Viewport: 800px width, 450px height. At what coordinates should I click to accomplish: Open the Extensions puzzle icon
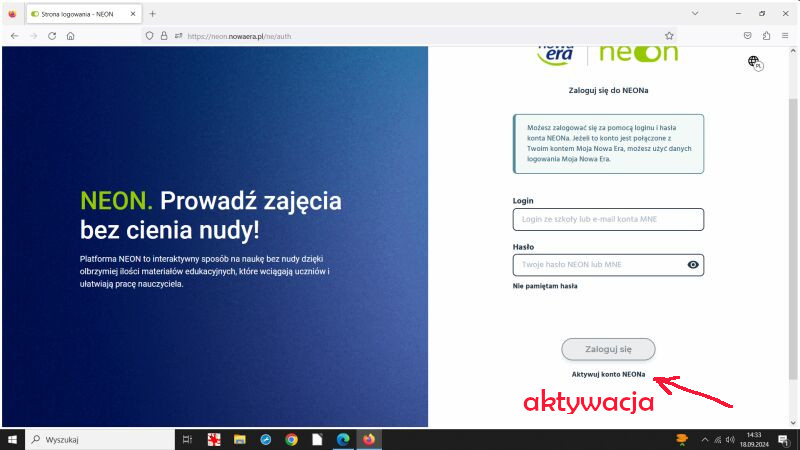click(766, 36)
